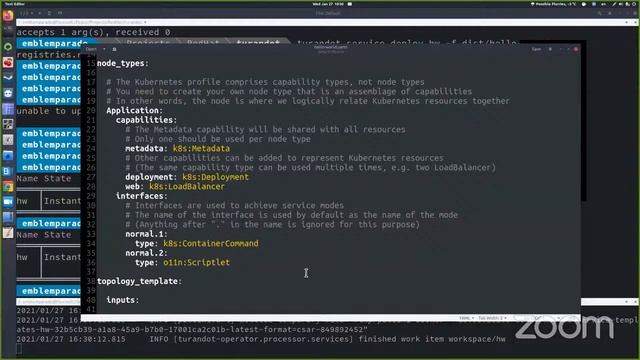Image resolution: width=640 pixels, height=360 pixels.
Task: Click the 'RedHat' prompt segment in terminal
Action: pos(203,42)
